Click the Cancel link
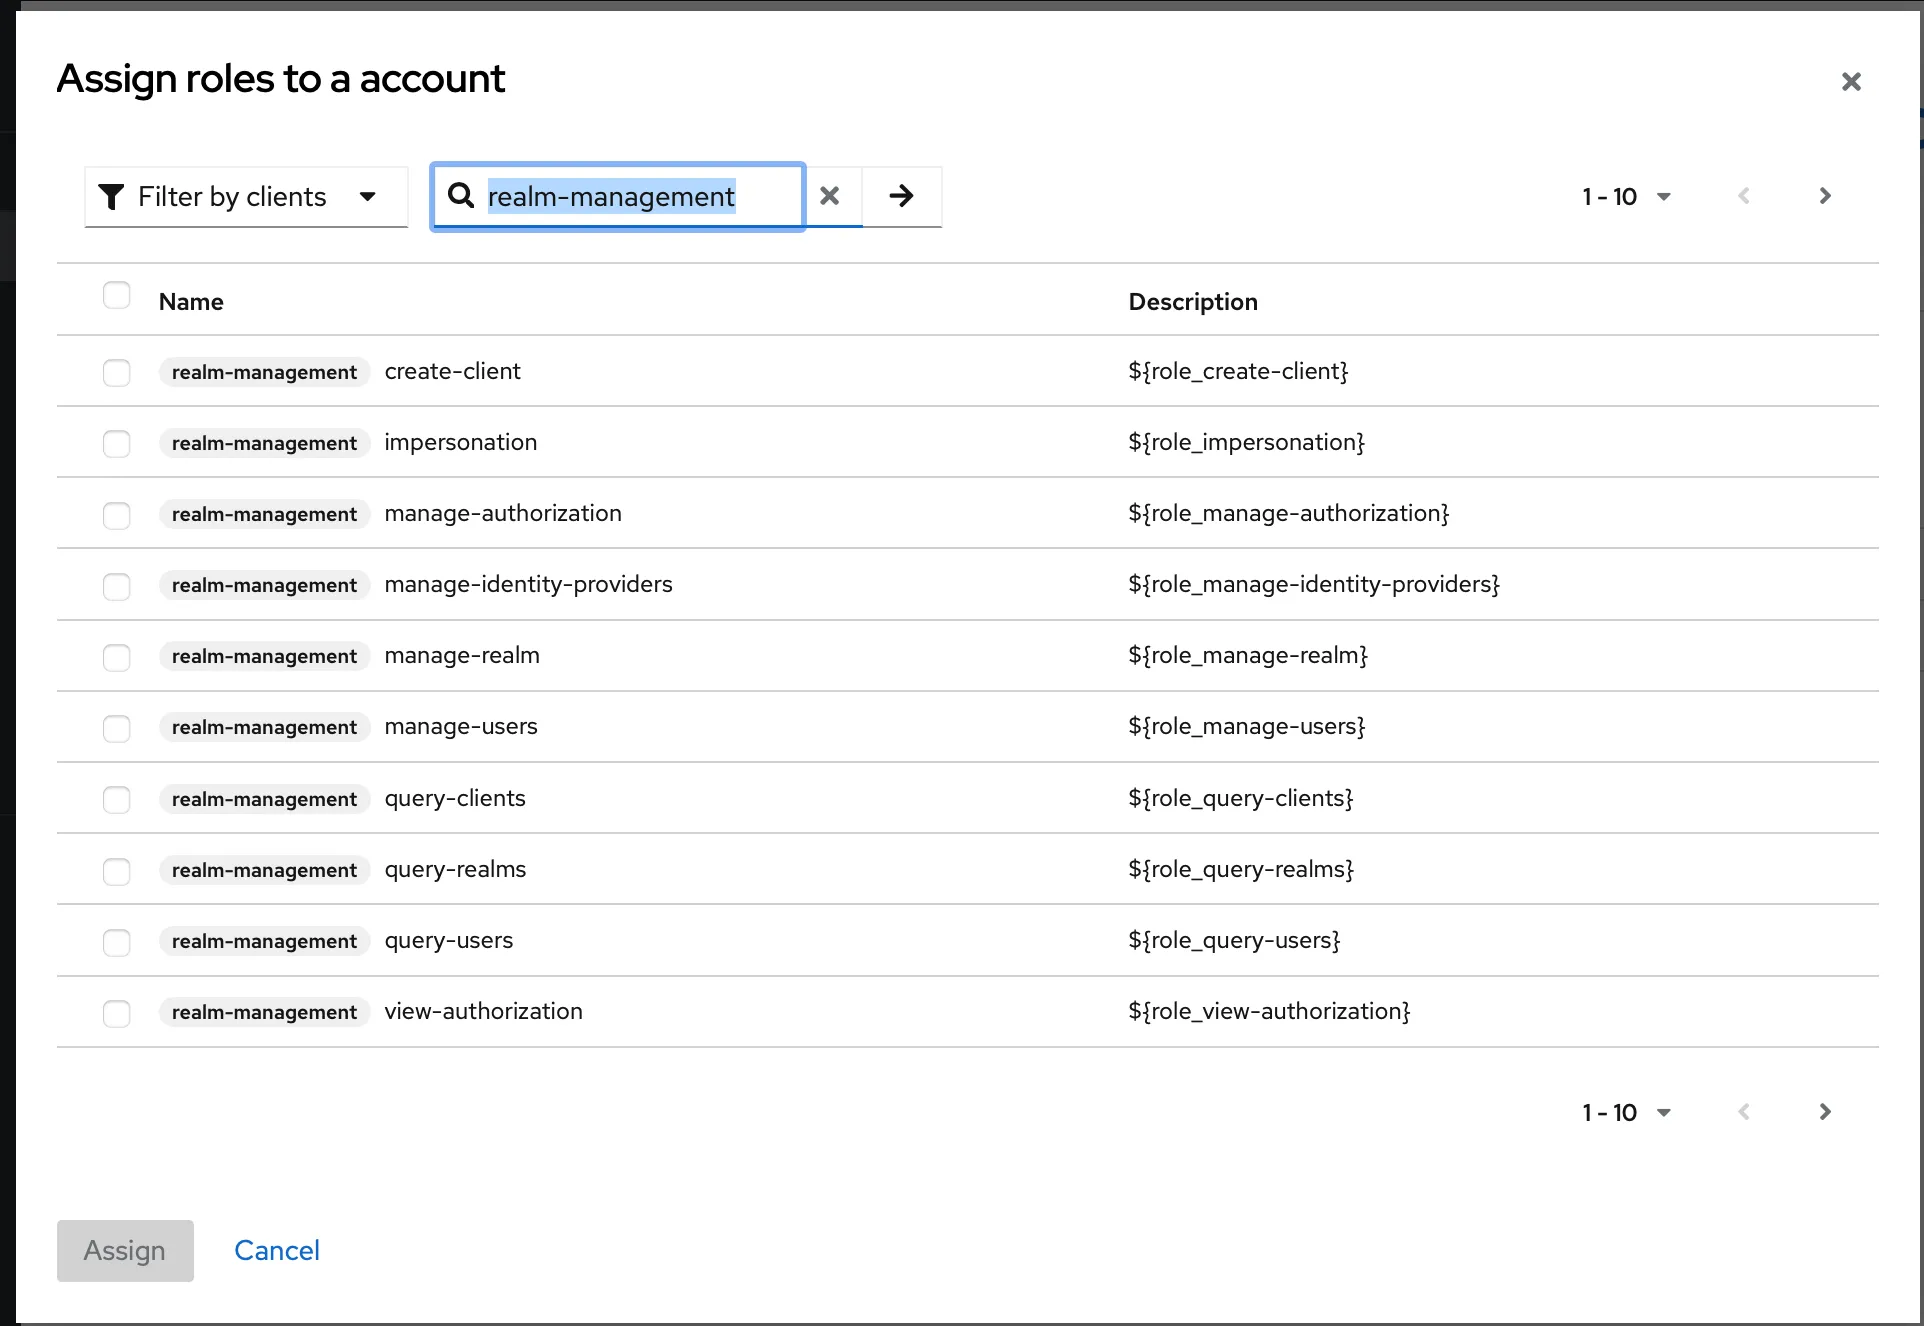Viewport: 1924px width, 1326px height. (x=277, y=1250)
